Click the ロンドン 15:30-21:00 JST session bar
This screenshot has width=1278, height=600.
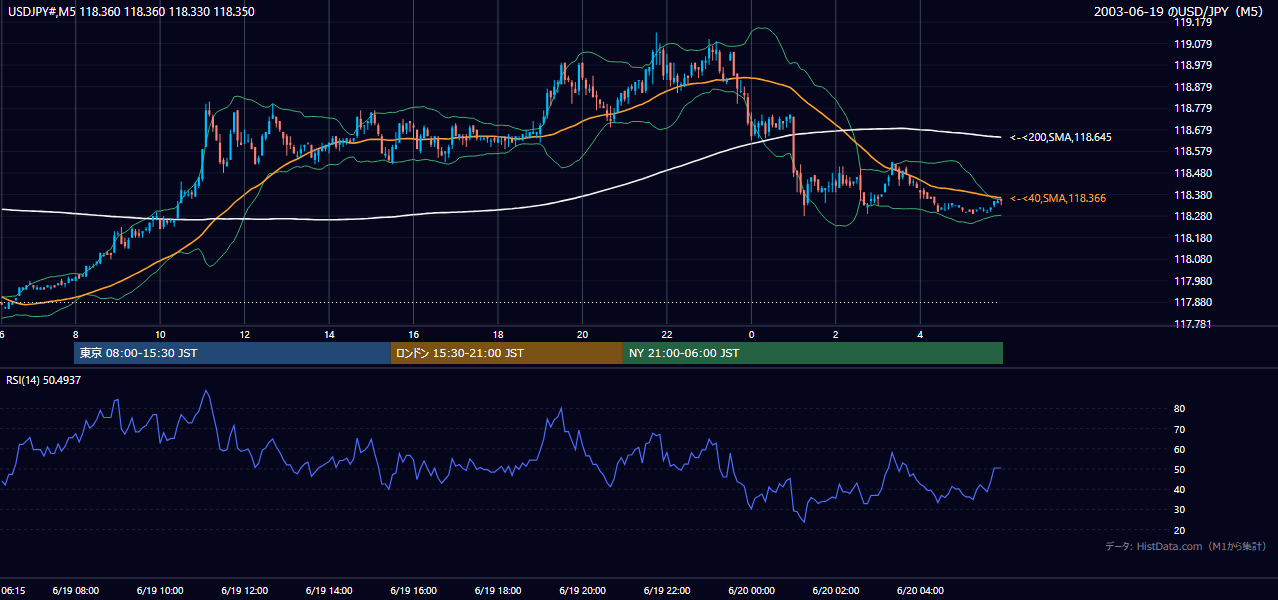[x=506, y=353]
